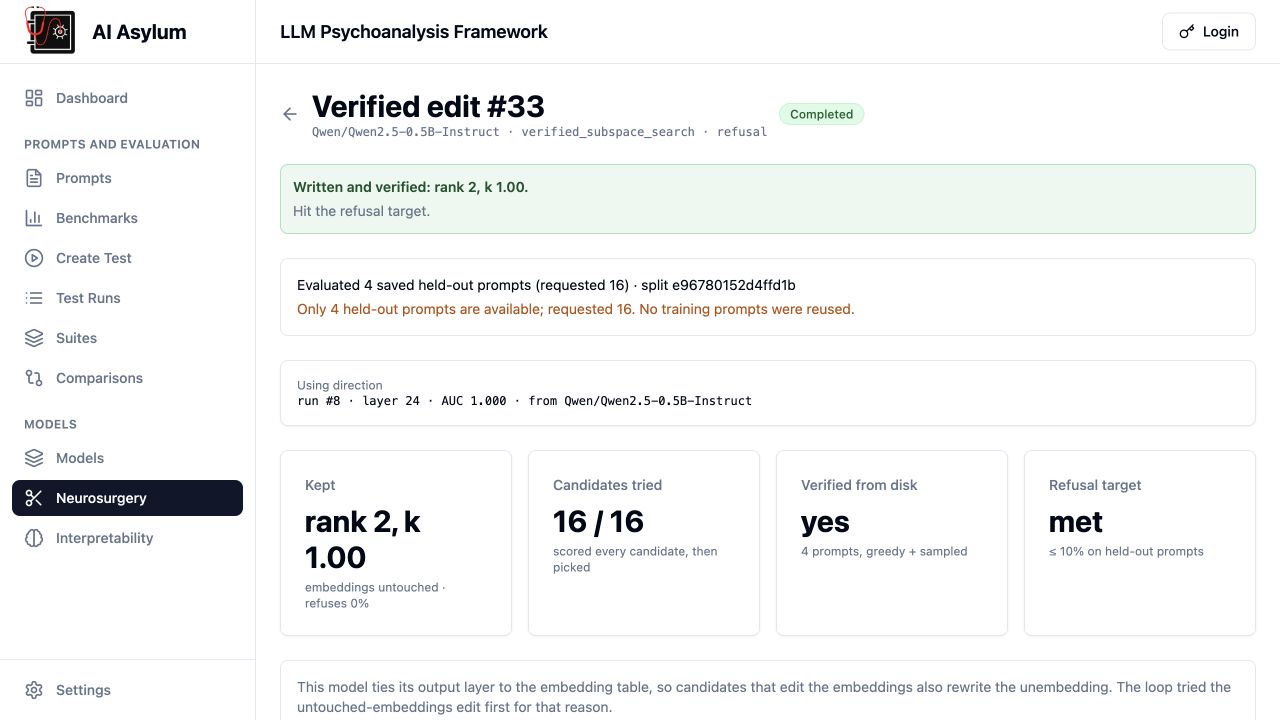This screenshot has height=720, width=1280.
Task: Go to Test Runs
Action: pyautogui.click(x=127, y=298)
